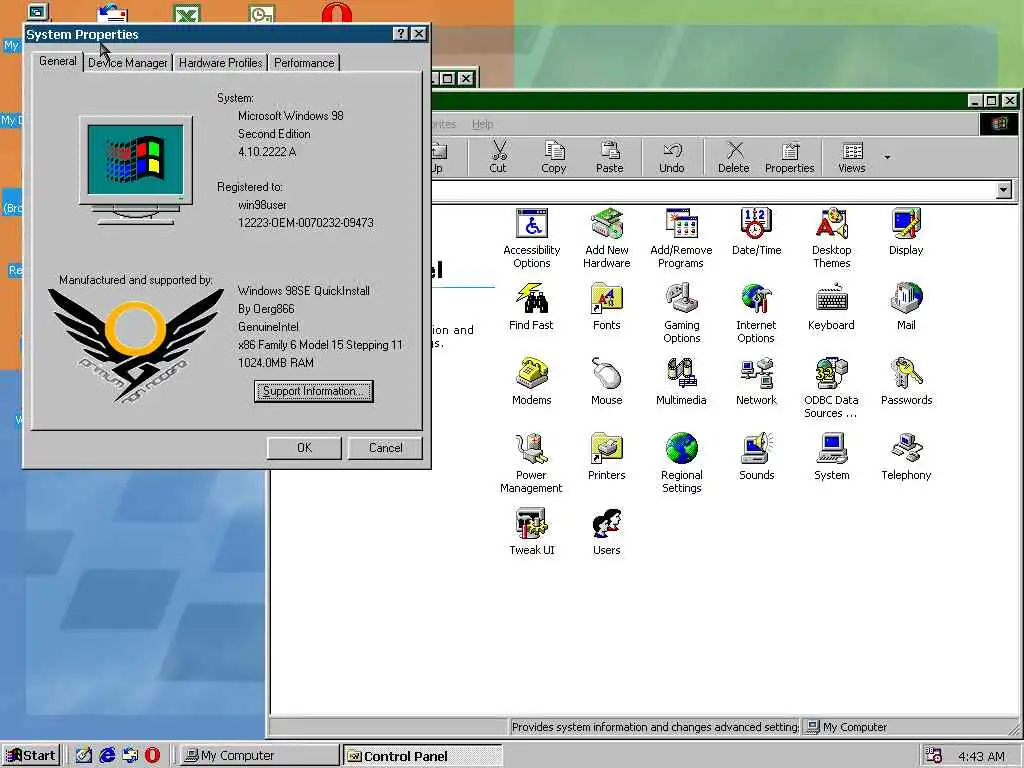Launch Opera from Quick Launch bar

click(152, 756)
